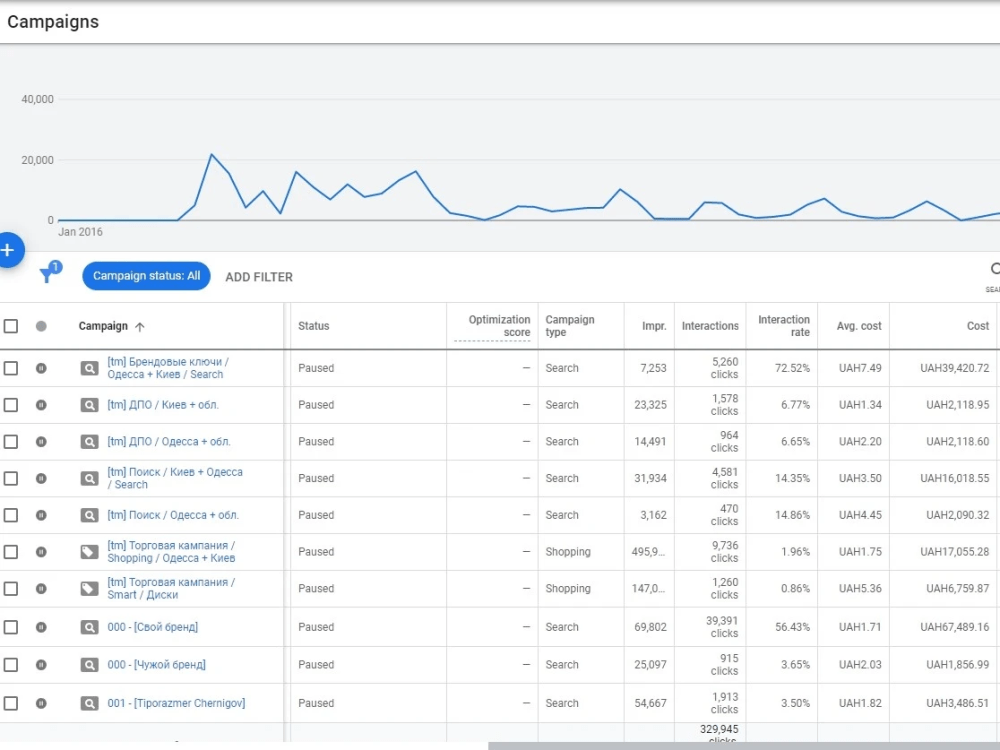Sort by Interaction rate column header
The height and width of the screenshot is (750, 1000).
tap(784, 326)
